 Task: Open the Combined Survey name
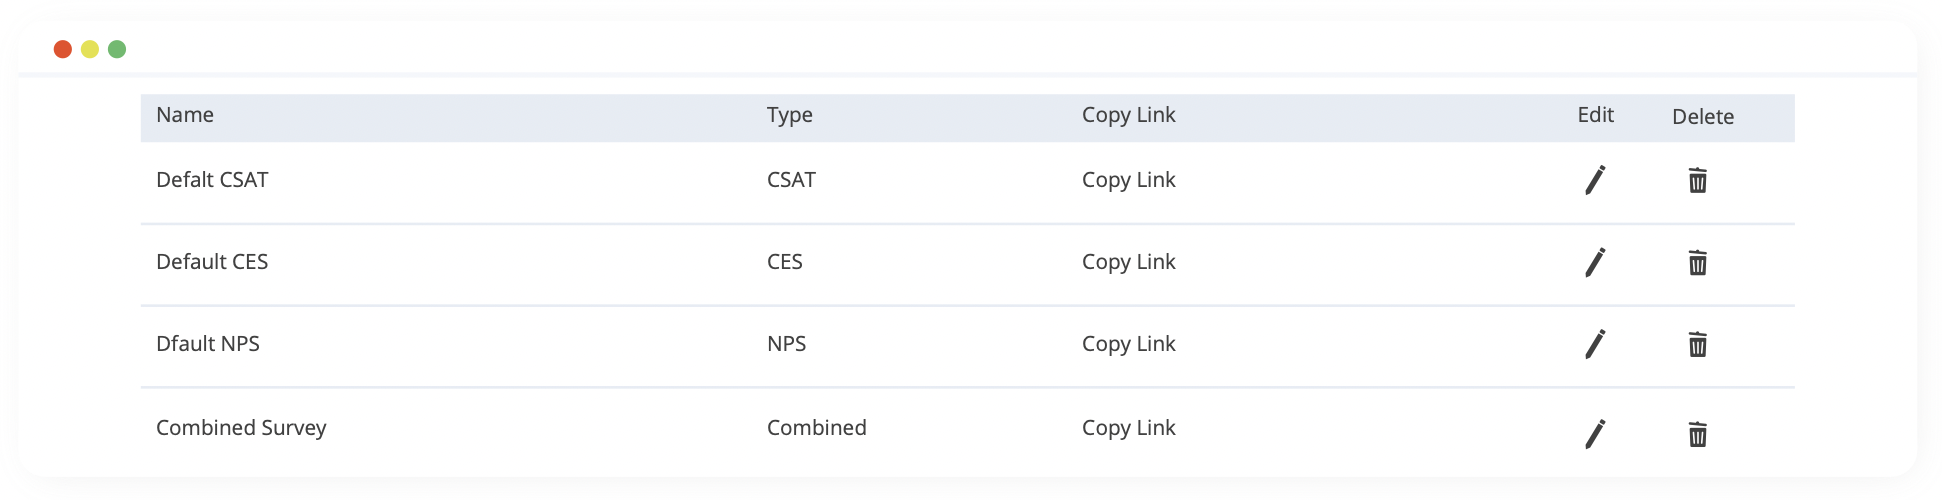pyautogui.click(x=241, y=428)
